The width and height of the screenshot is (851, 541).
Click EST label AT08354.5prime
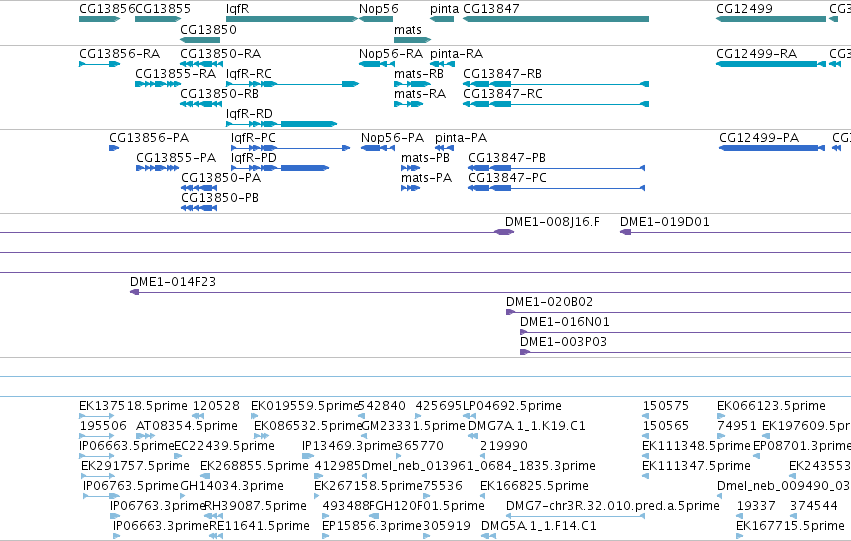click(x=187, y=427)
